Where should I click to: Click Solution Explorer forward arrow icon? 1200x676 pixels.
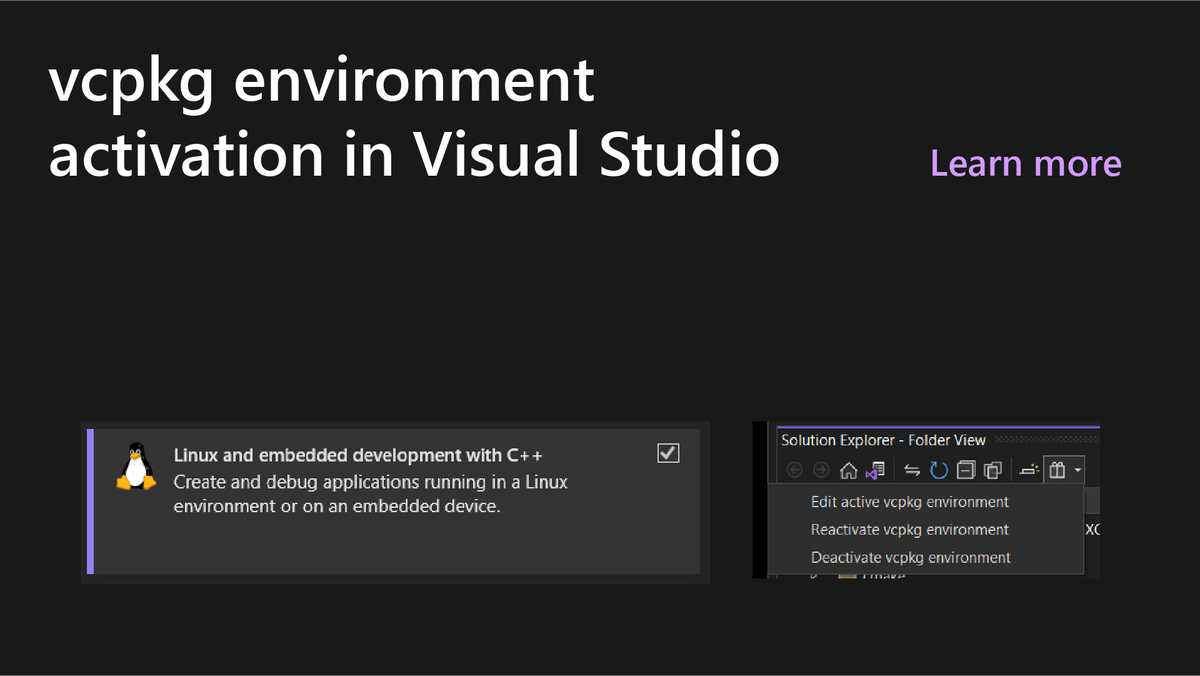pyautogui.click(x=821, y=470)
